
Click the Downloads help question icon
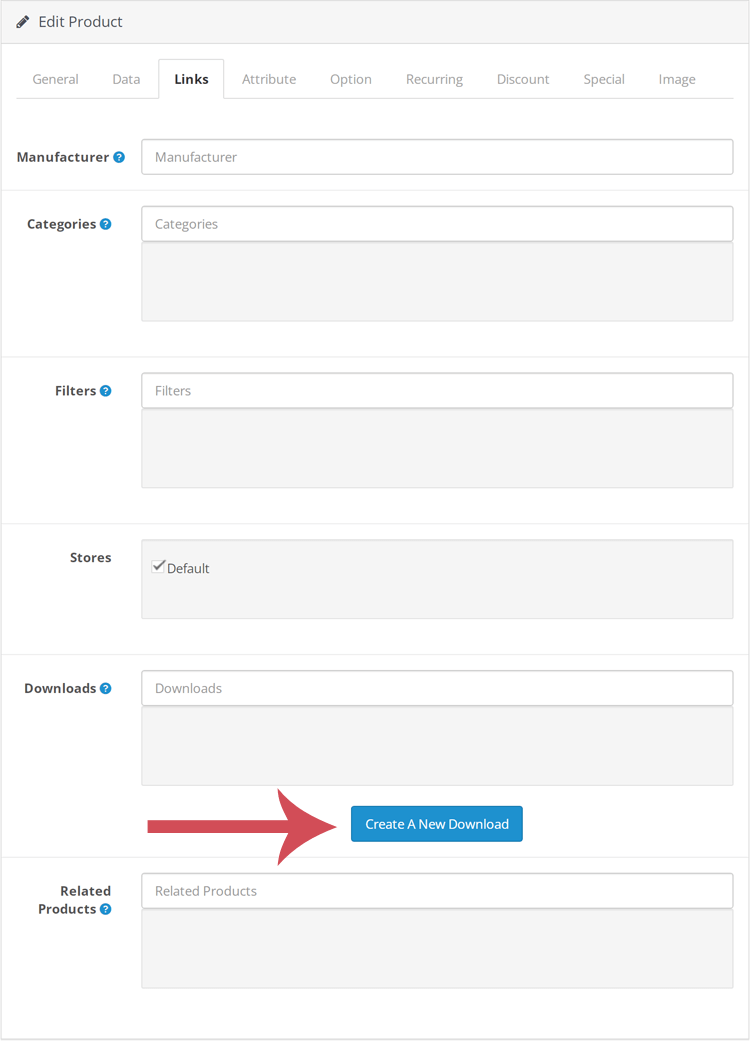pyautogui.click(x=106, y=688)
